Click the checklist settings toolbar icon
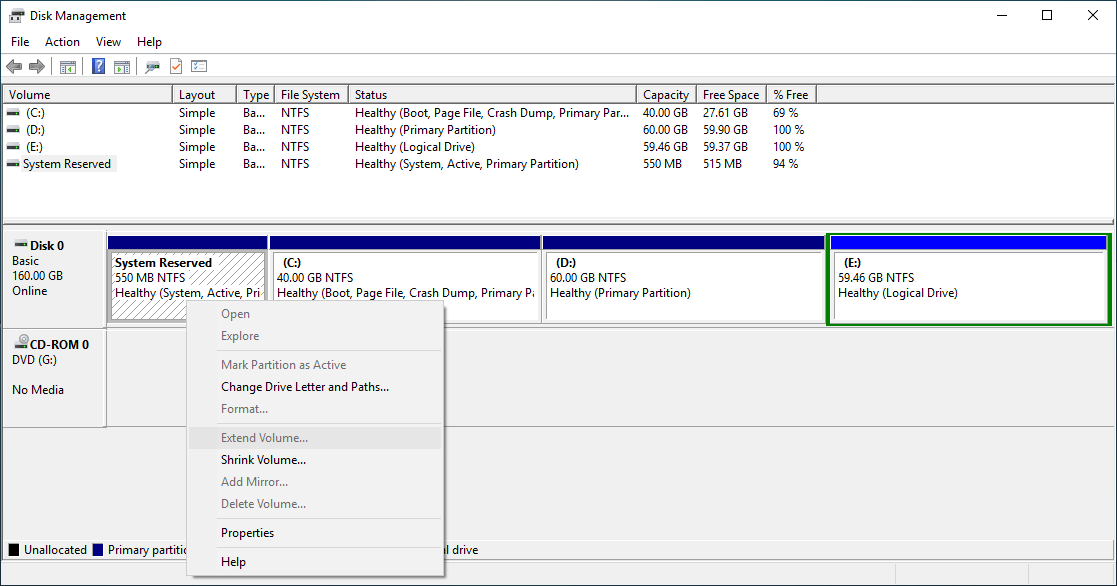This screenshot has width=1117, height=586. 199,67
